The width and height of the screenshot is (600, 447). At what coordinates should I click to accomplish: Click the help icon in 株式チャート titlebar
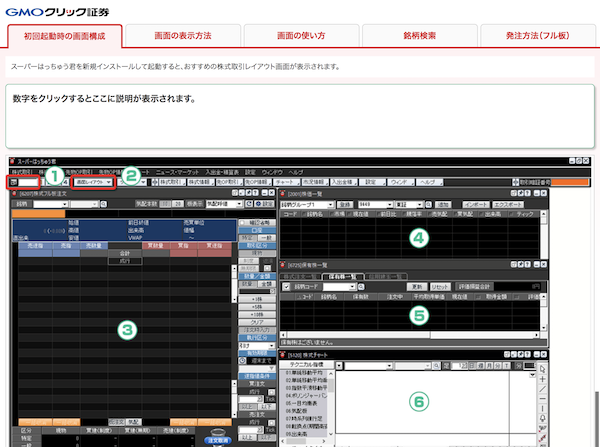click(528, 354)
